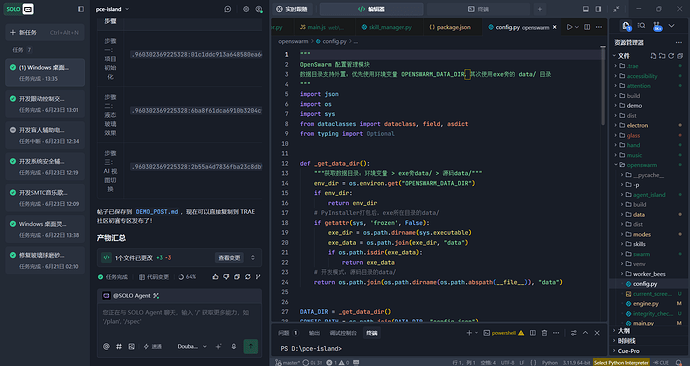Image resolution: width=690 pixels, height=366 pixels.
Task: Create a new file in the explorer
Action: [653, 56]
